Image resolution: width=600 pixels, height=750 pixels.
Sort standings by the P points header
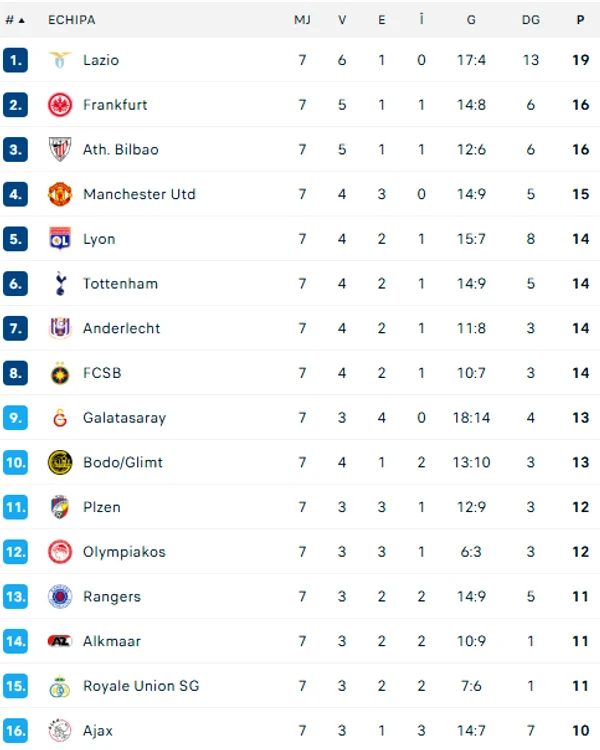tap(580, 20)
